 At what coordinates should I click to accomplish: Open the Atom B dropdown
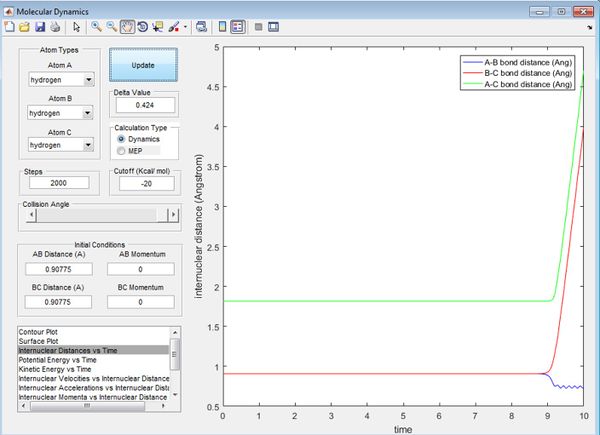pyautogui.click(x=60, y=113)
